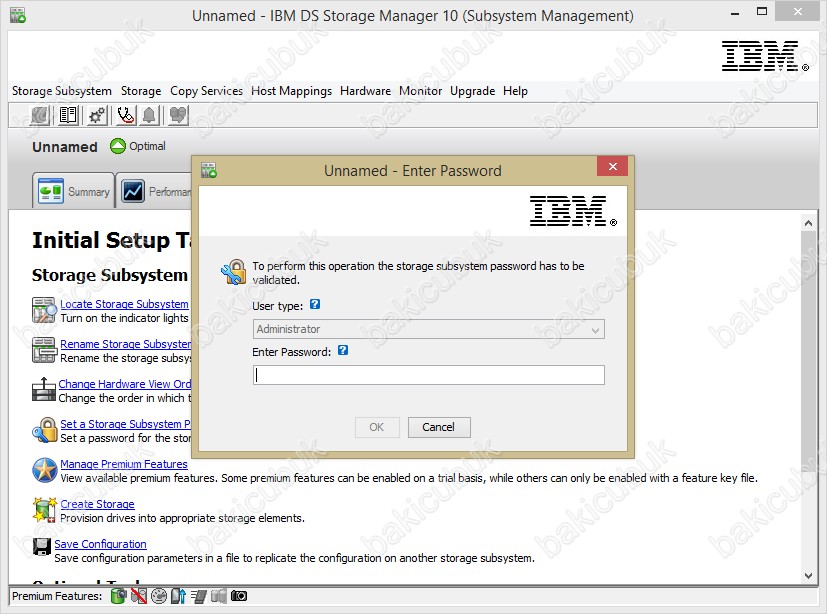Open the Storage menu
The width and height of the screenshot is (827, 614).
click(x=141, y=91)
